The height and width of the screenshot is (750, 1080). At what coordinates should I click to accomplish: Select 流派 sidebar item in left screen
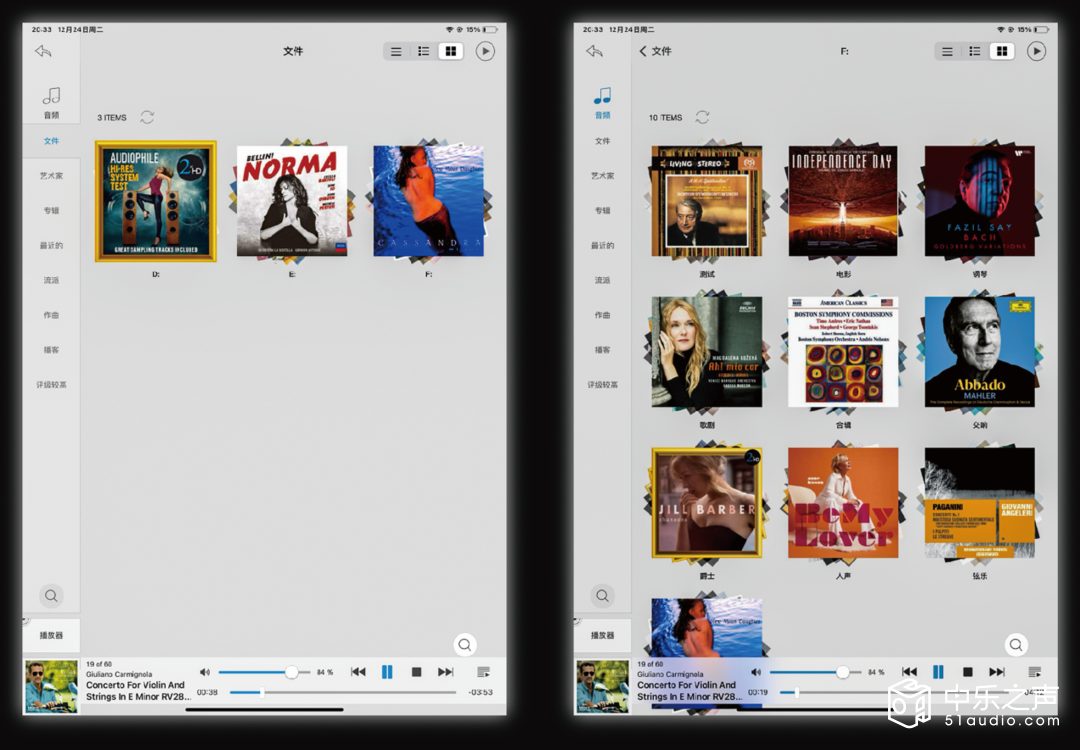pyautogui.click(x=52, y=280)
